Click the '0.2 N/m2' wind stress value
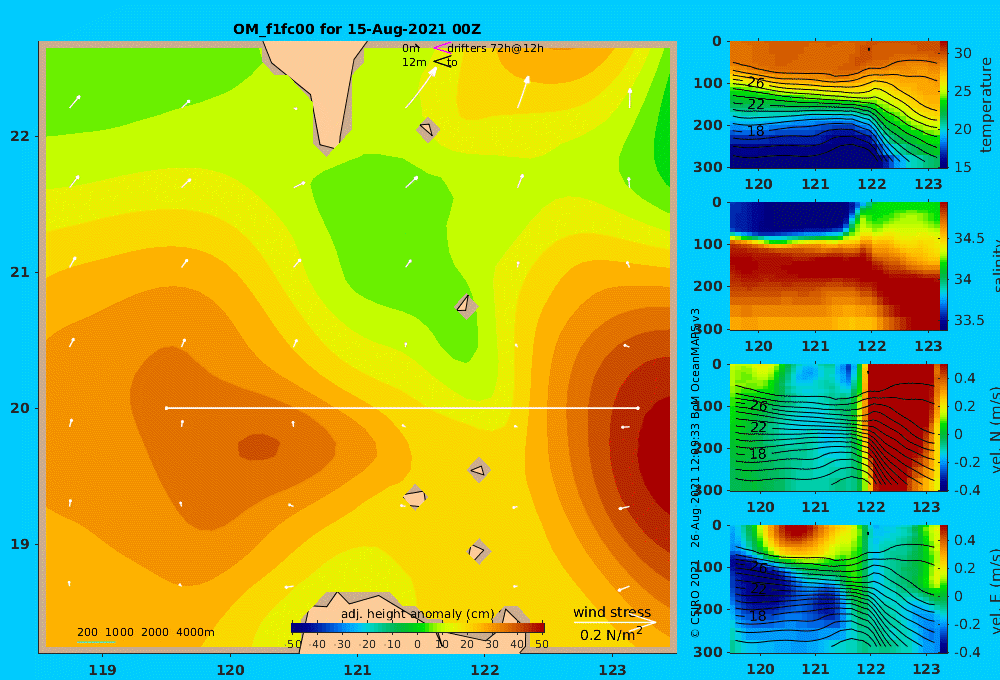Viewport: 1000px width, 680px height. pyautogui.click(x=611, y=635)
